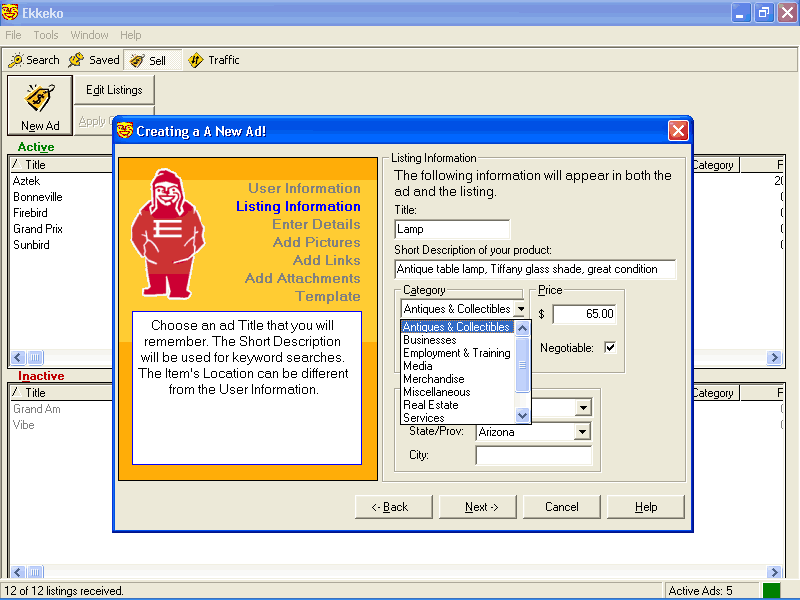Click Inactive list left scroll arrow
Screen dimensions: 800x600
tap(17, 572)
